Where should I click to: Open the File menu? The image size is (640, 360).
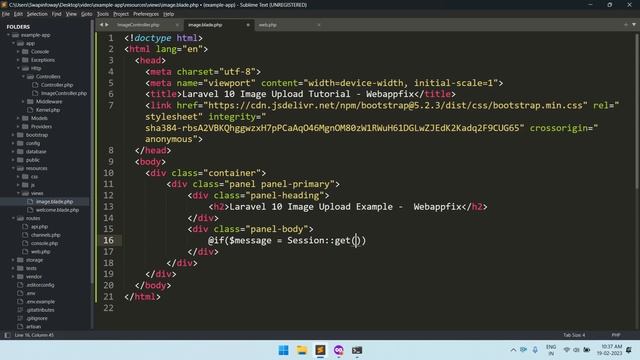click(x=6, y=14)
